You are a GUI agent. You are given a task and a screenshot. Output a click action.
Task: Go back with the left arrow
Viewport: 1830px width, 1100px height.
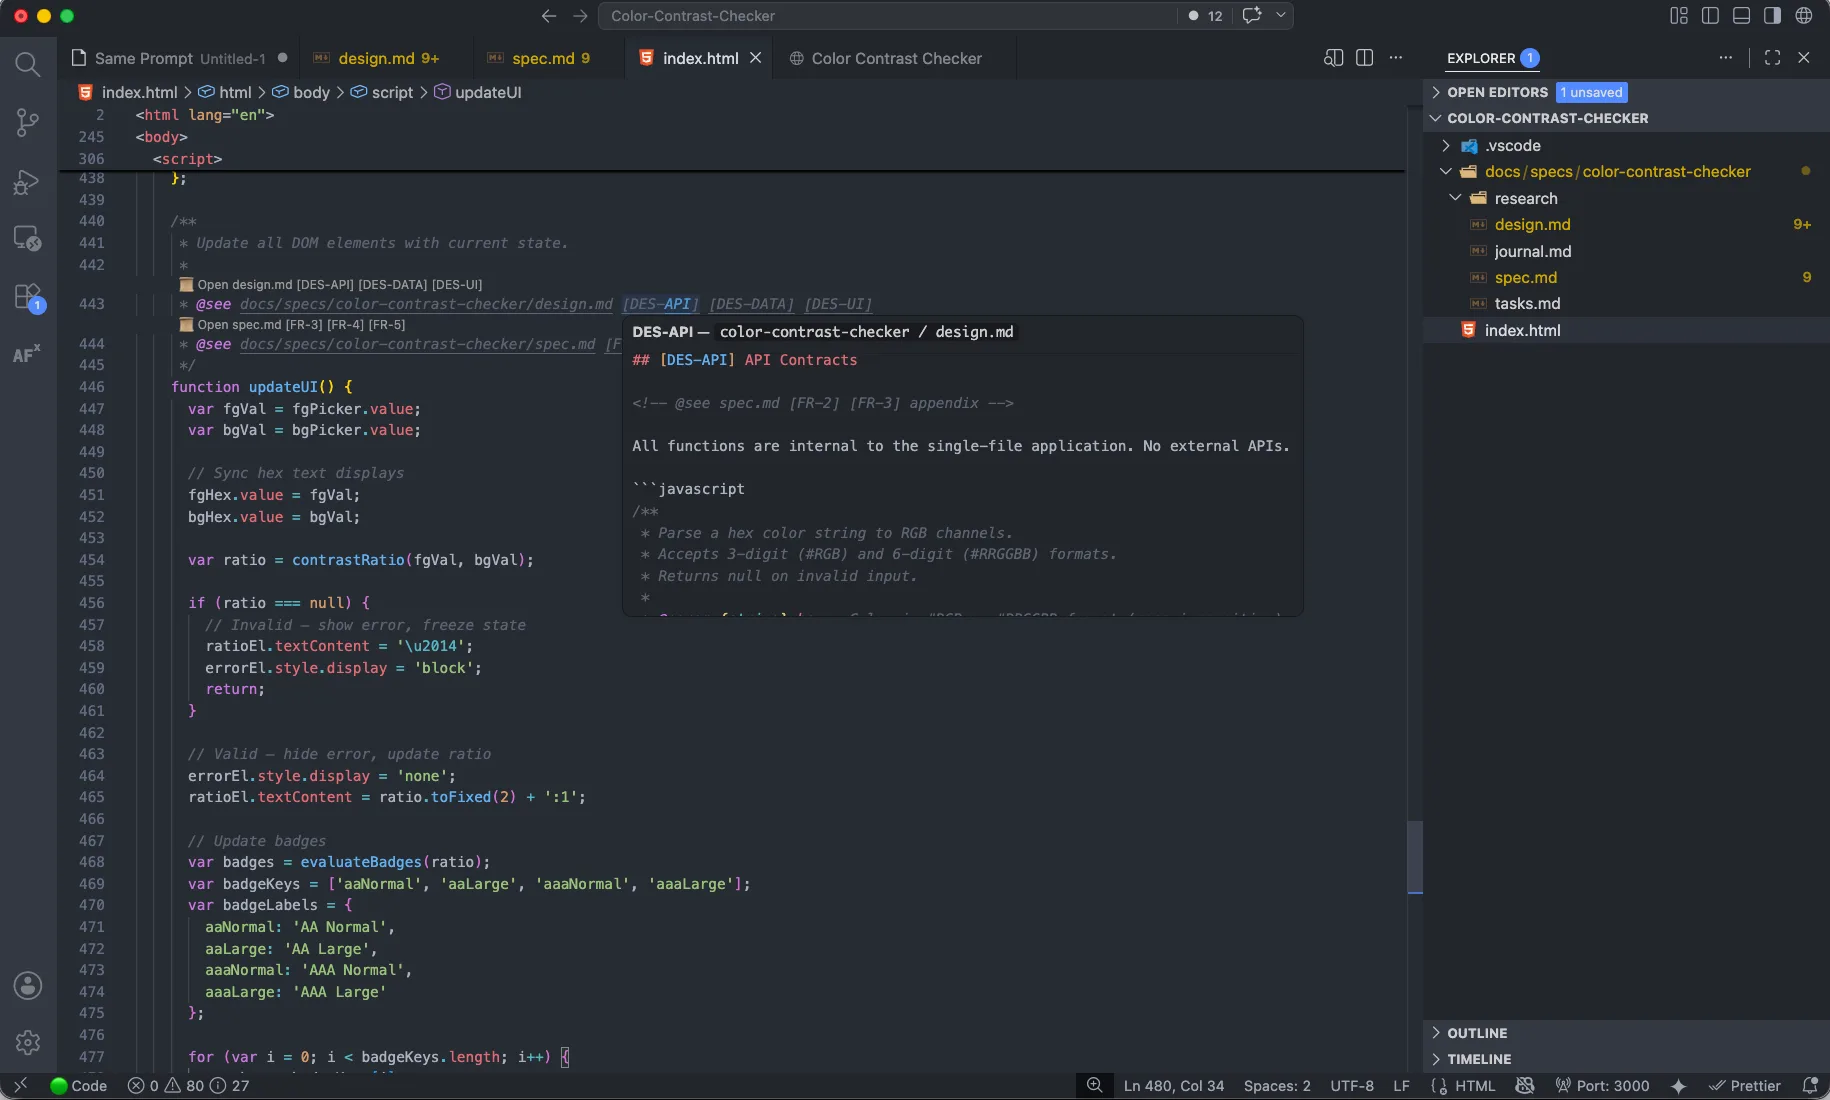(549, 16)
